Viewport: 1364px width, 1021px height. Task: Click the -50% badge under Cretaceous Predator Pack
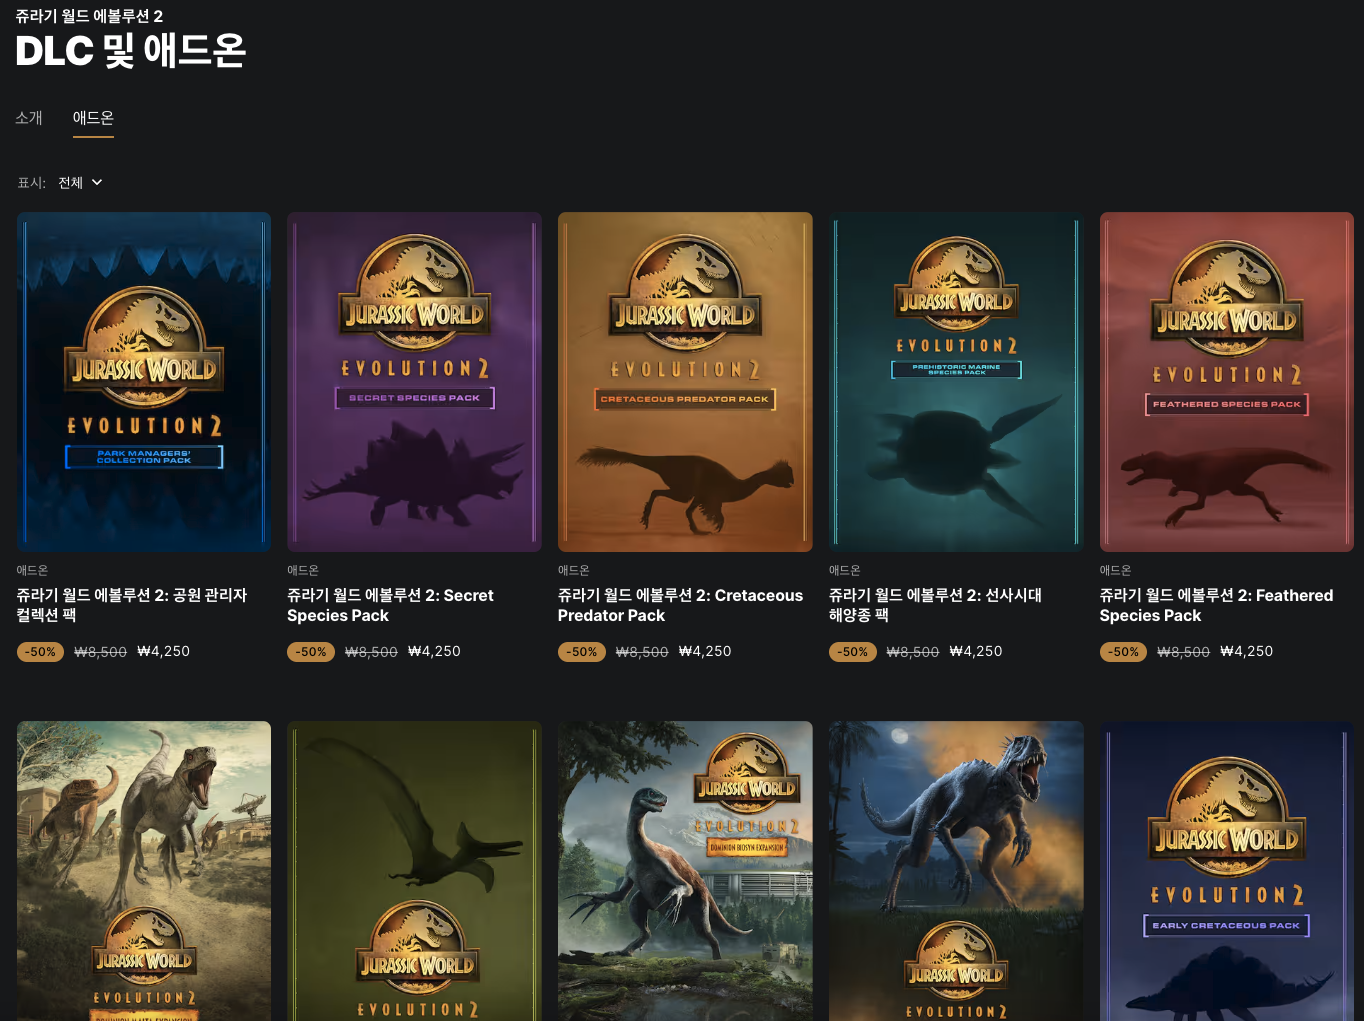pyautogui.click(x=582, y=652)
